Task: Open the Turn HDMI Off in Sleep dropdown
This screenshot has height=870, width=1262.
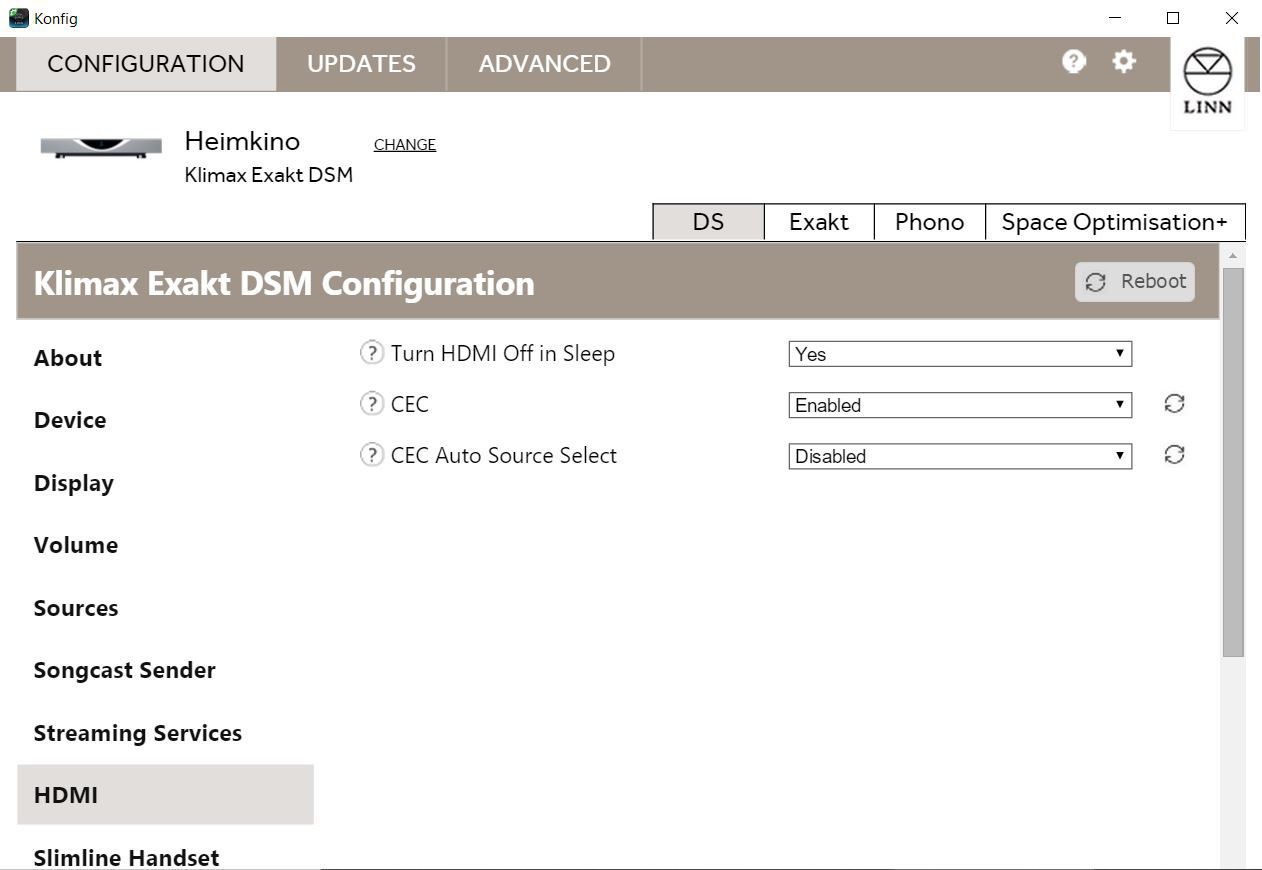Action: pyautogui.click(x=960, y=354)
